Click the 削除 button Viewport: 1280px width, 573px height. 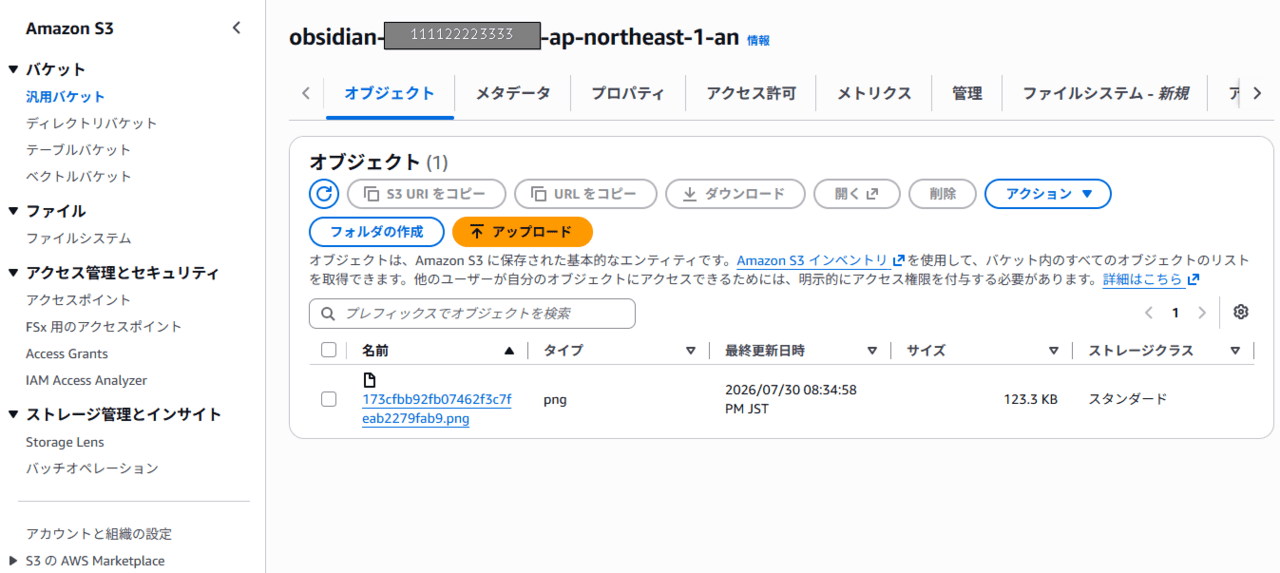click(943, 194)
